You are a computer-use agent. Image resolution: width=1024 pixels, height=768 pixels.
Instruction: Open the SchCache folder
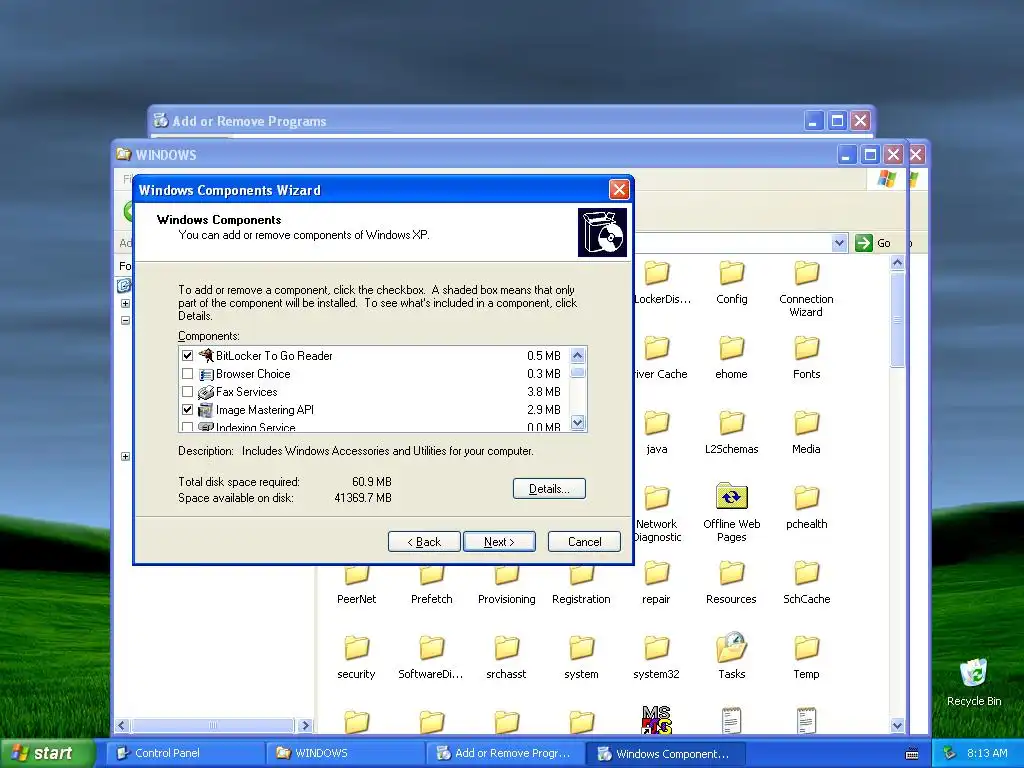coord(806,575)
